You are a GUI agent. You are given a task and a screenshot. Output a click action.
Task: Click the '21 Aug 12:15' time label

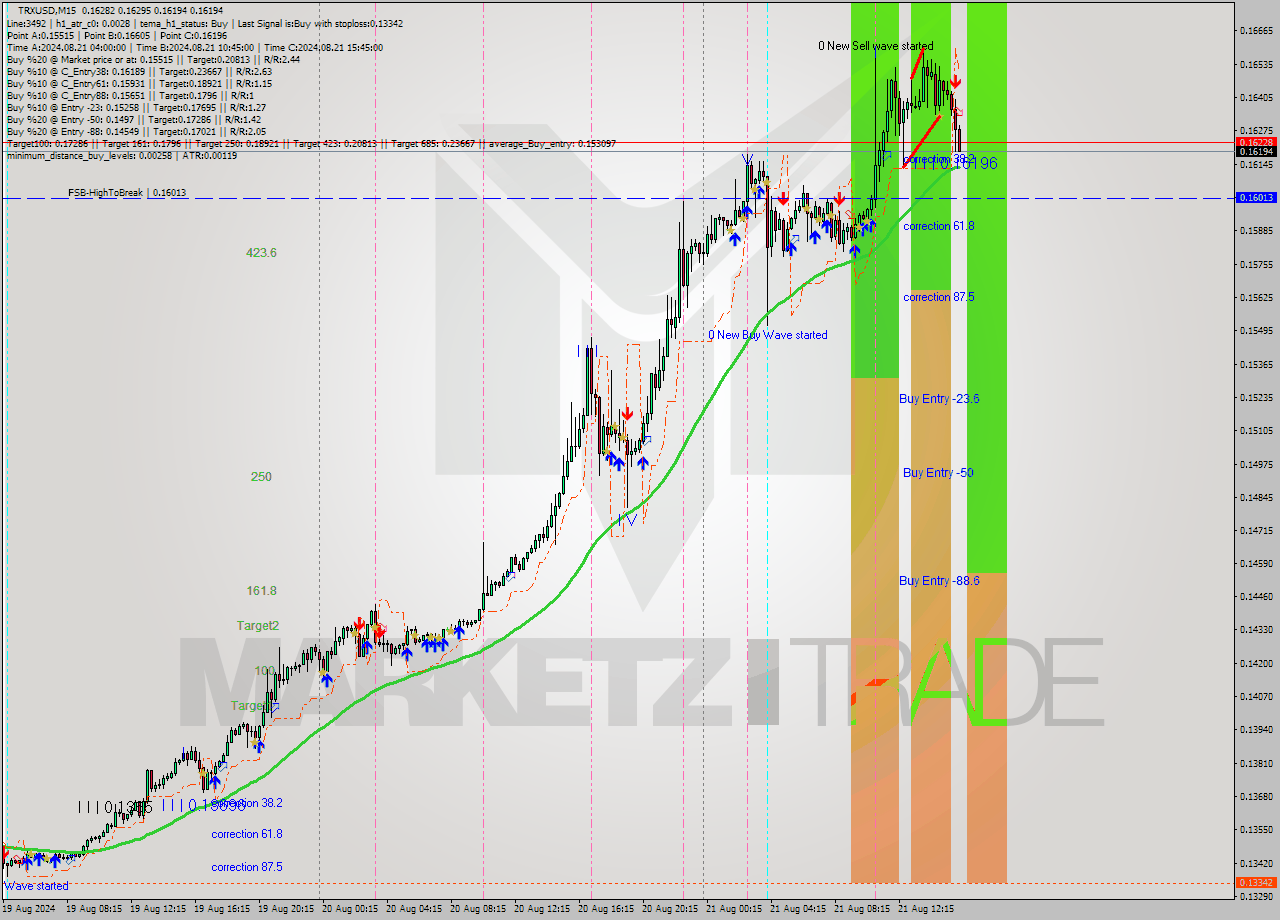tap(926, 909)
